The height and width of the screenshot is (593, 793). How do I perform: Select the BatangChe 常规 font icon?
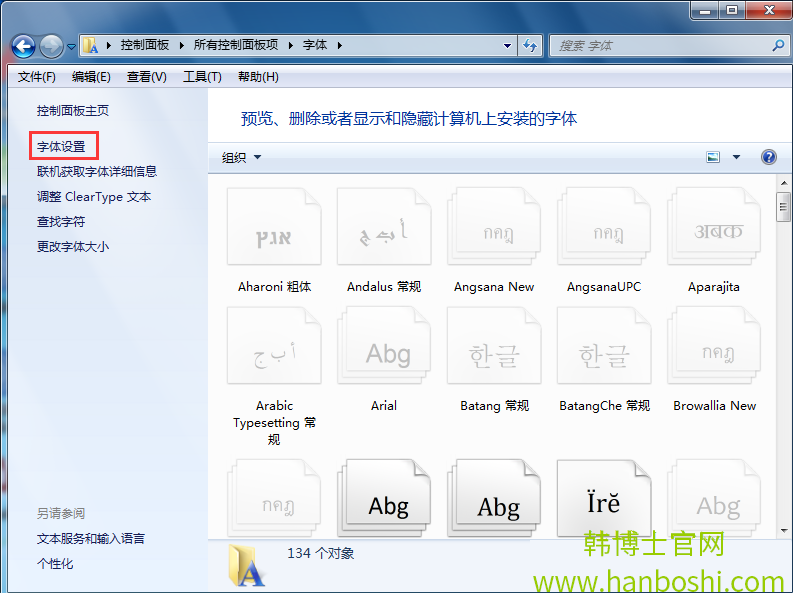604,345
